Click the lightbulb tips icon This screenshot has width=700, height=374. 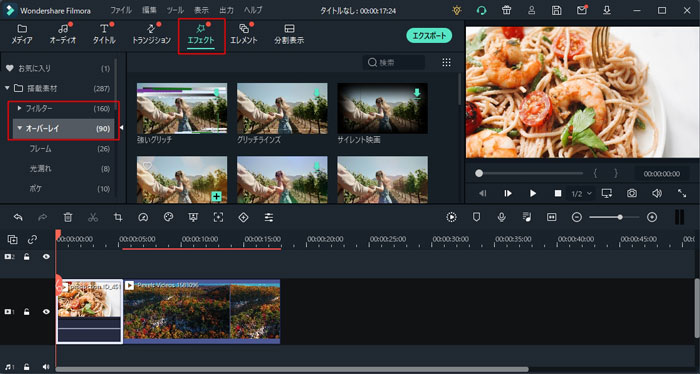(x=457, y=10)
